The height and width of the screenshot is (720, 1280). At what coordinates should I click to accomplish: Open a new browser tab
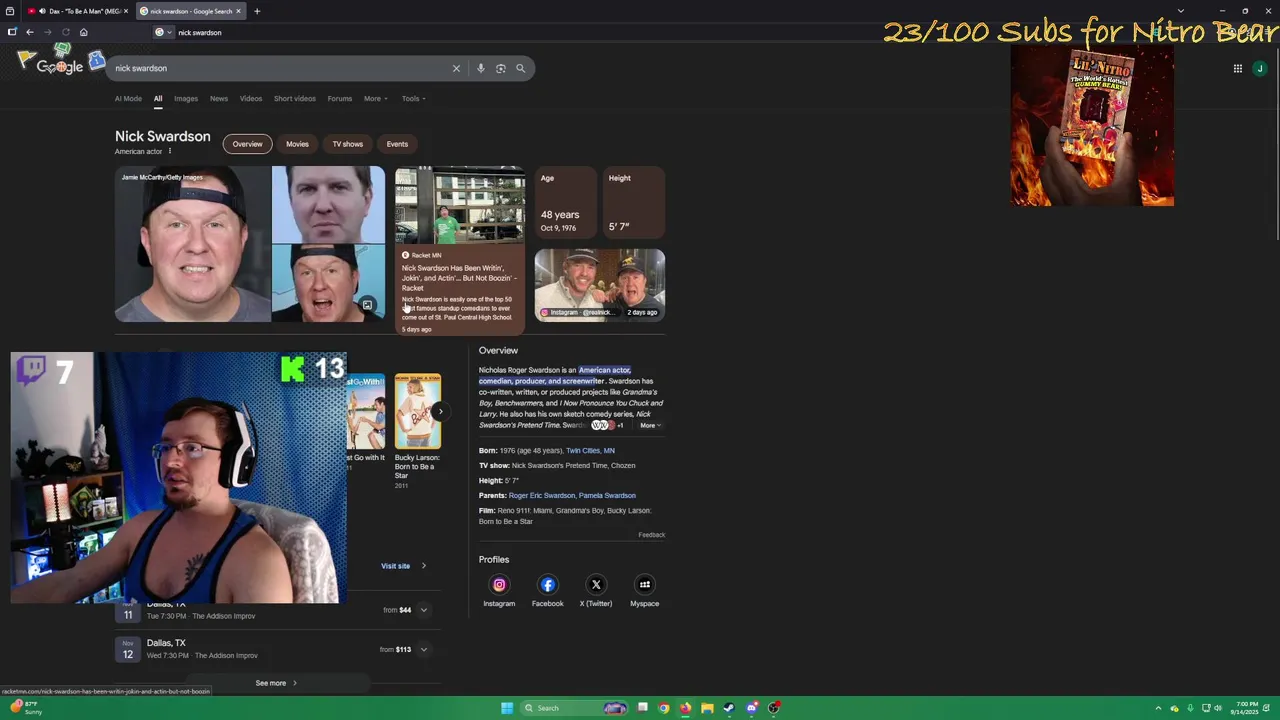pos(257,11)
